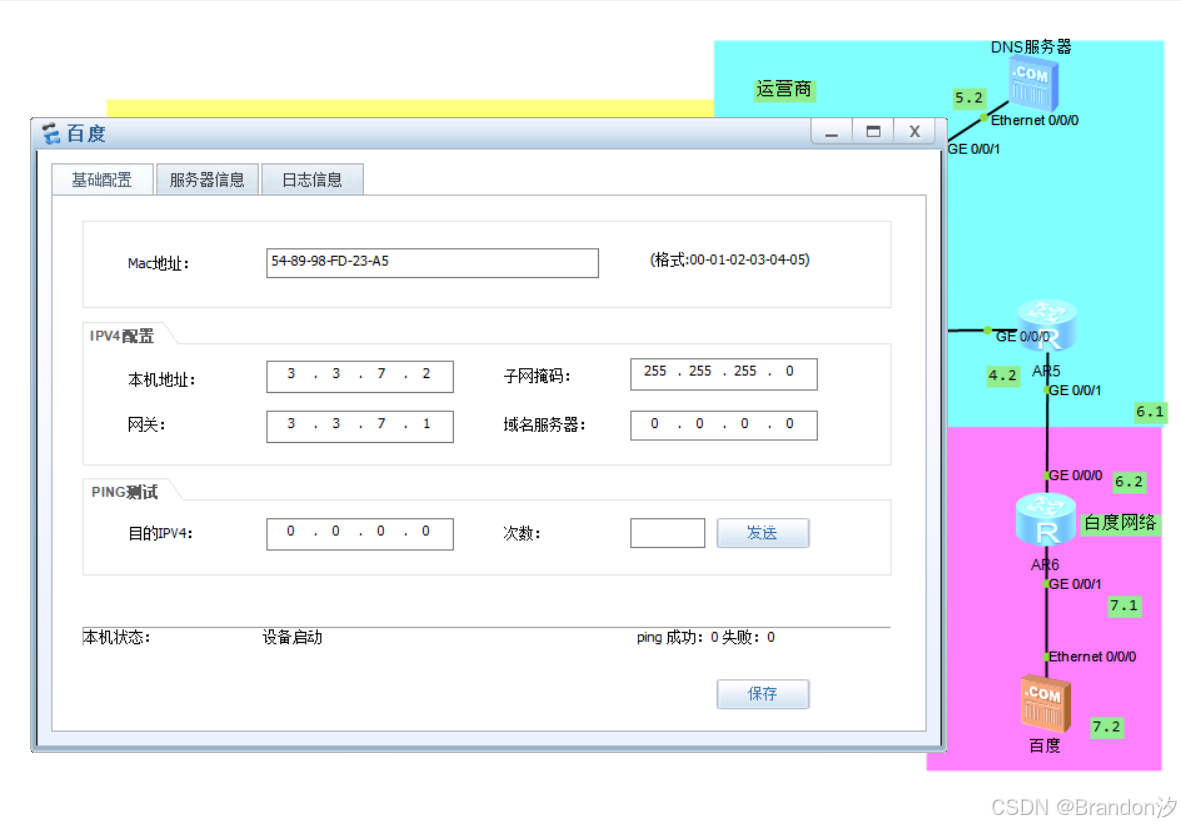Click the 运营商 label in topology

tap(783, 90)
